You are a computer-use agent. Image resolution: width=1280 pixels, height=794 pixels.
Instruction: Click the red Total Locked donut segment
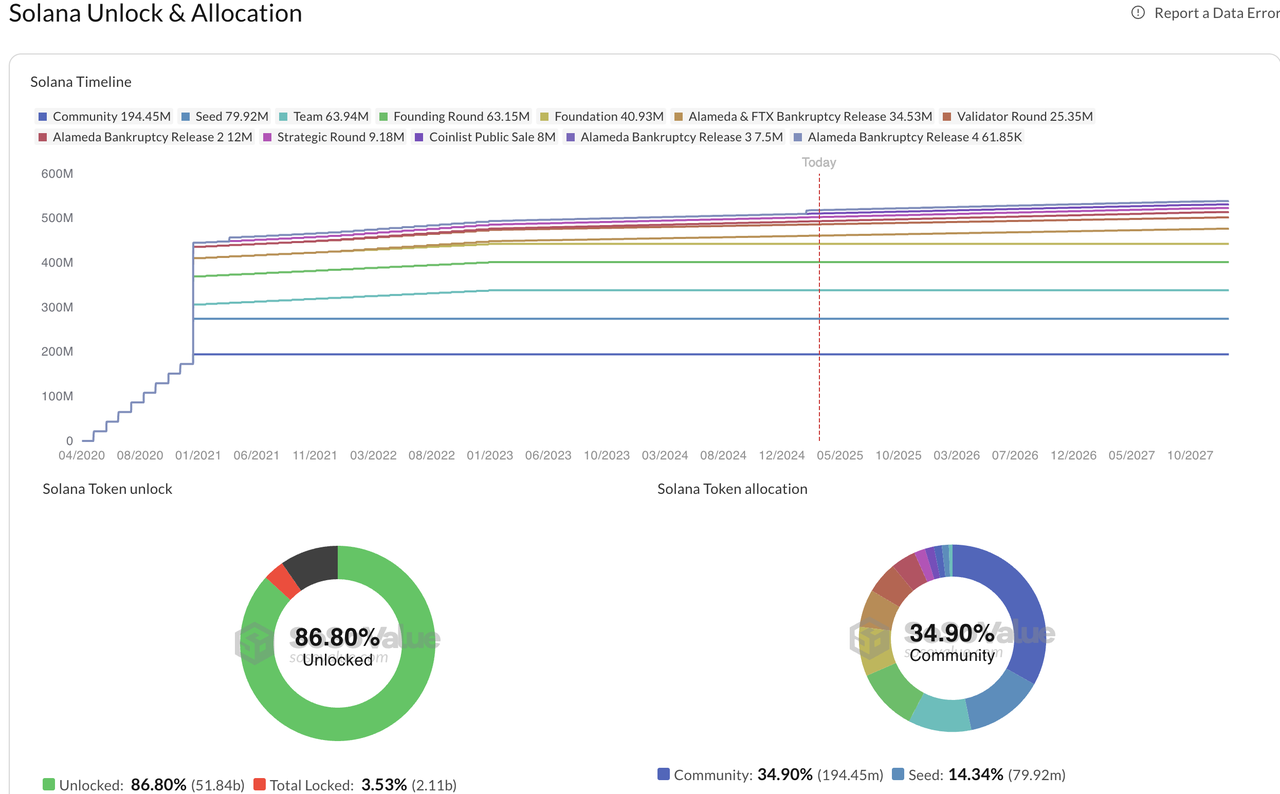tap(283, 581)
